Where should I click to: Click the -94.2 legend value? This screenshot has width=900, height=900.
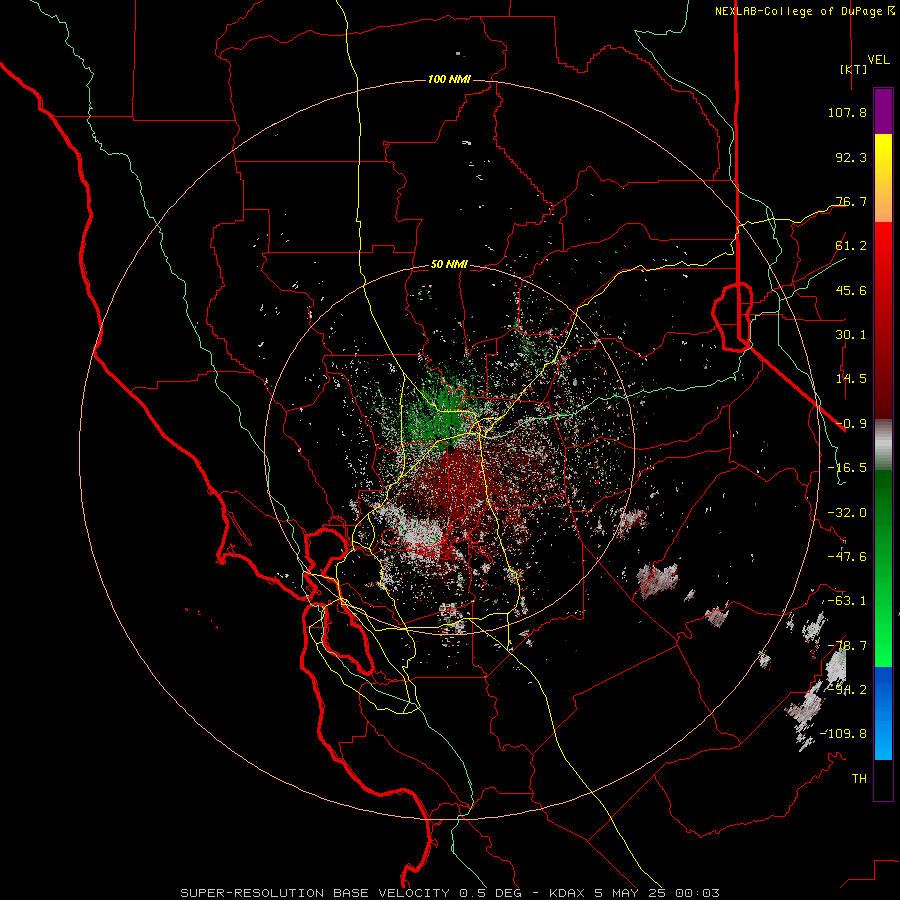coord(847,690)
